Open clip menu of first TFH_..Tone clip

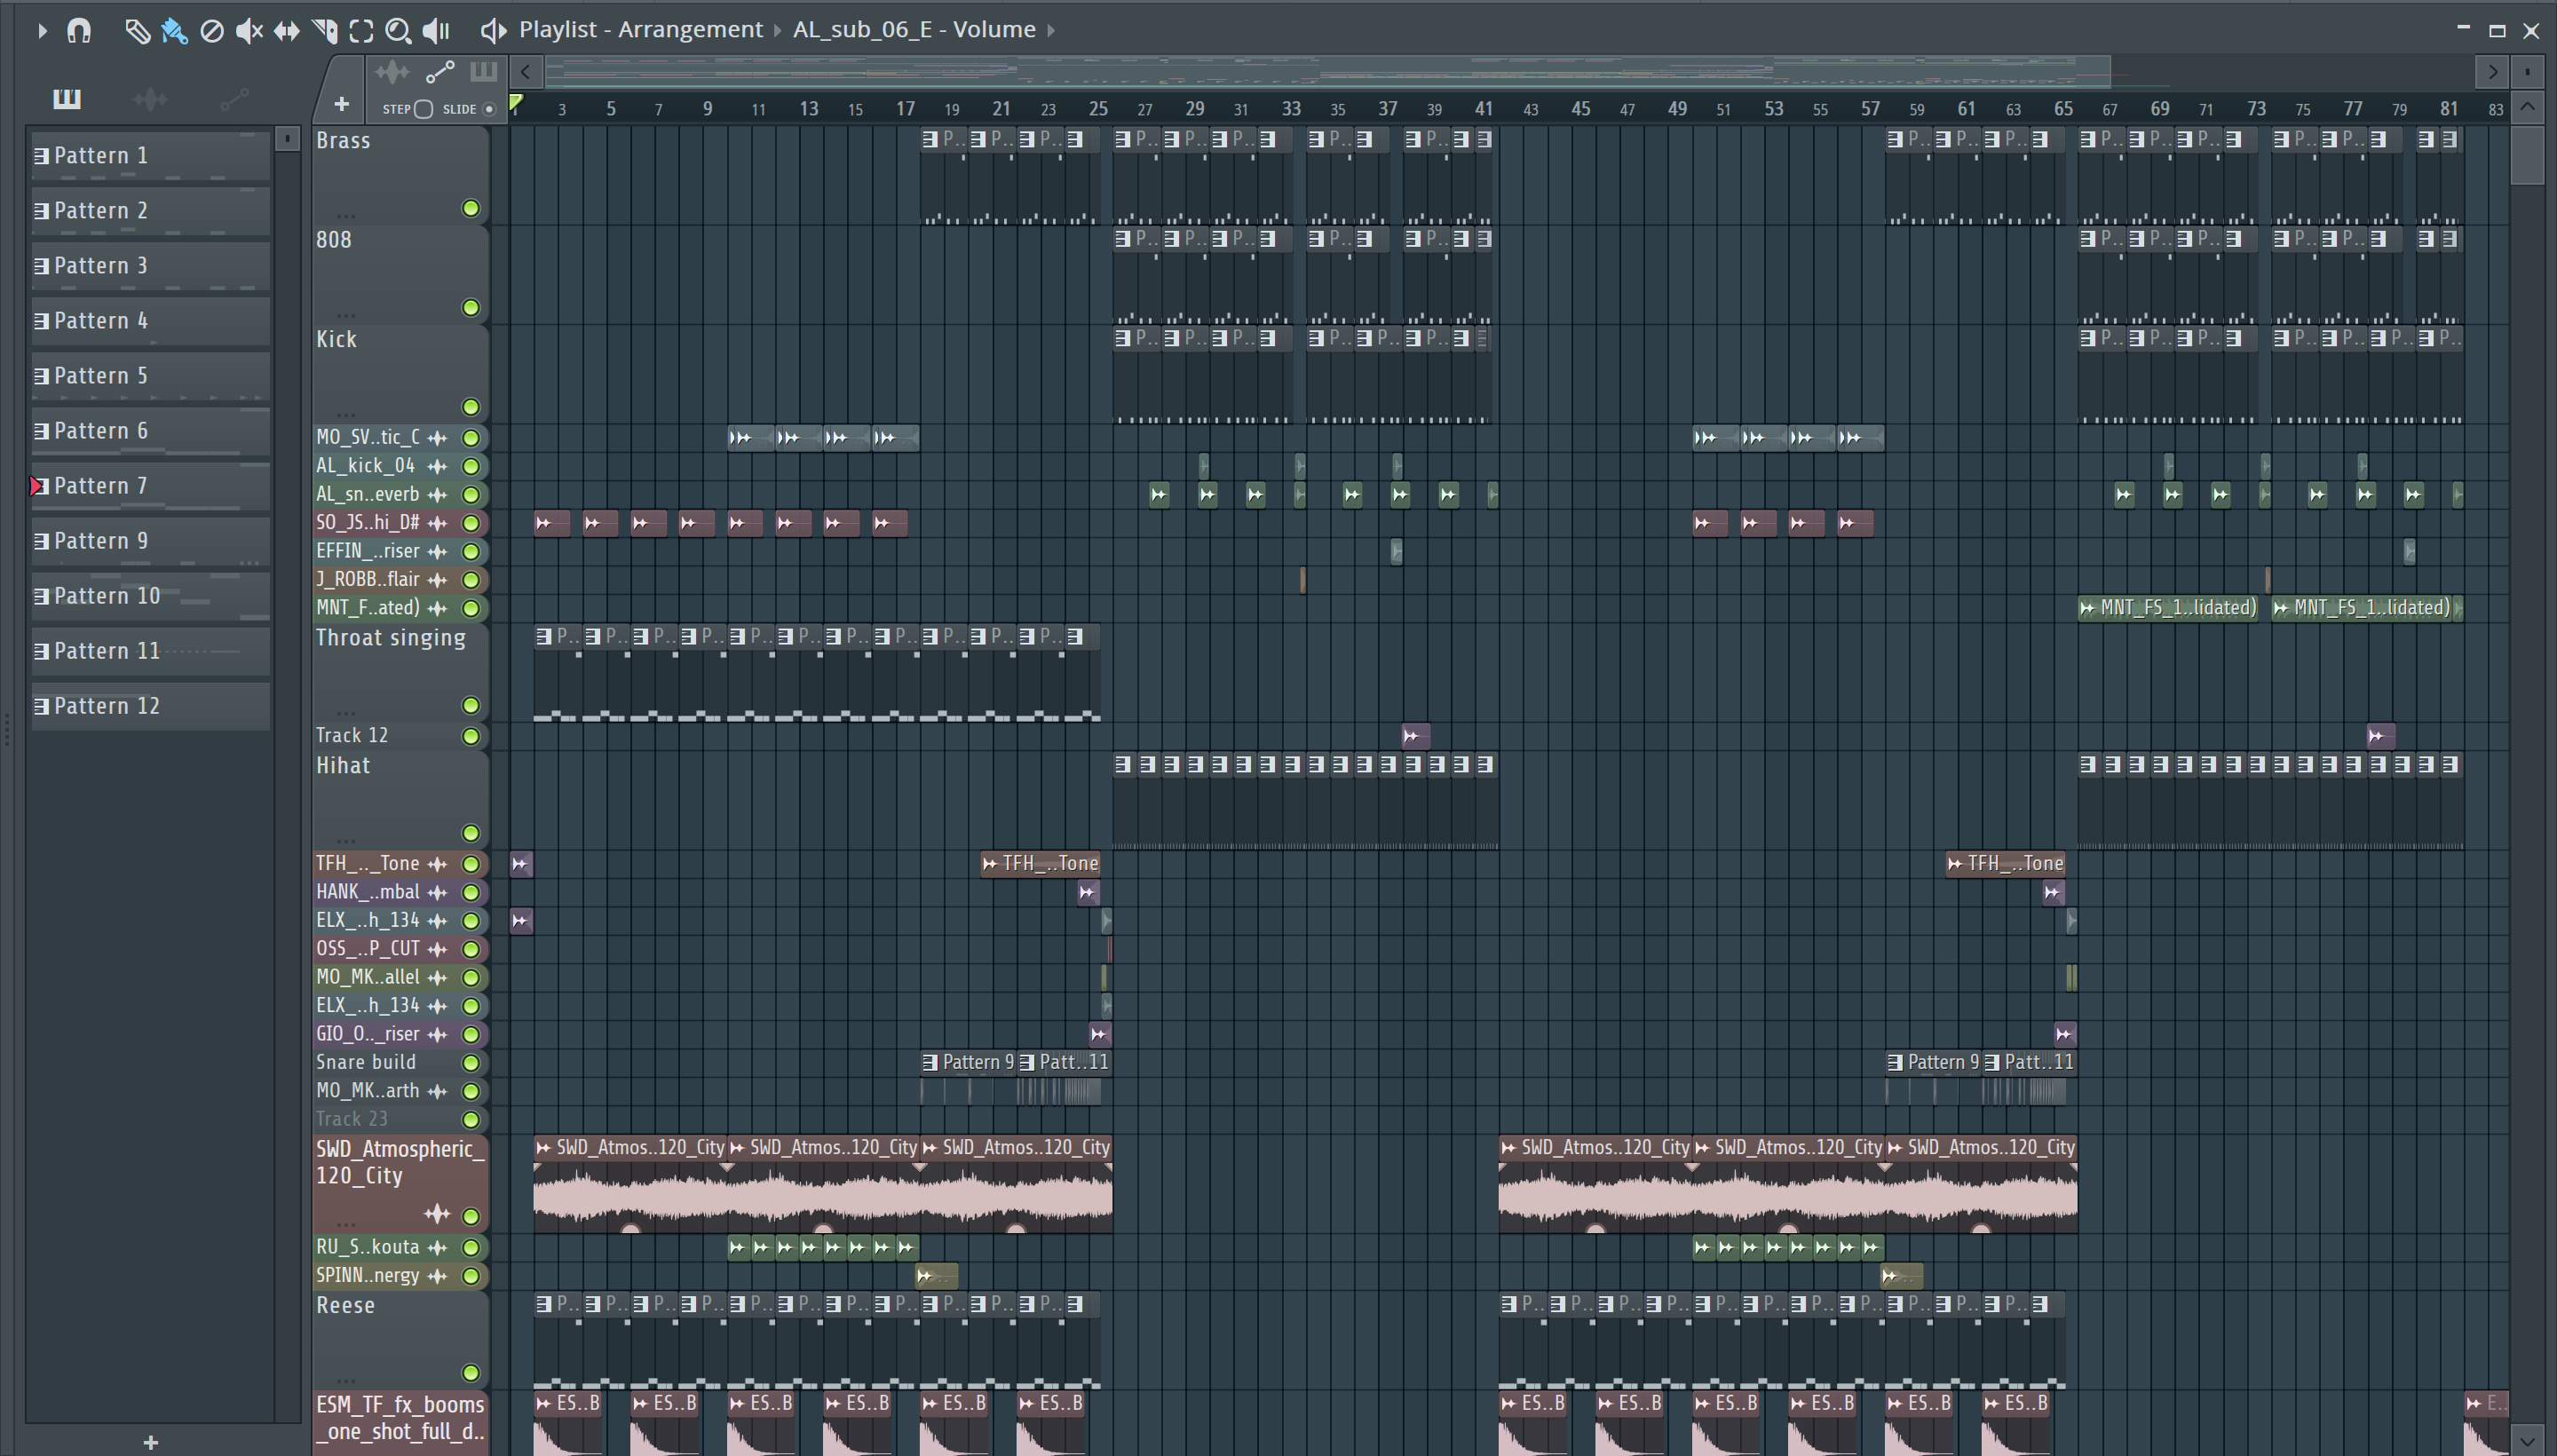pos(989,863)
